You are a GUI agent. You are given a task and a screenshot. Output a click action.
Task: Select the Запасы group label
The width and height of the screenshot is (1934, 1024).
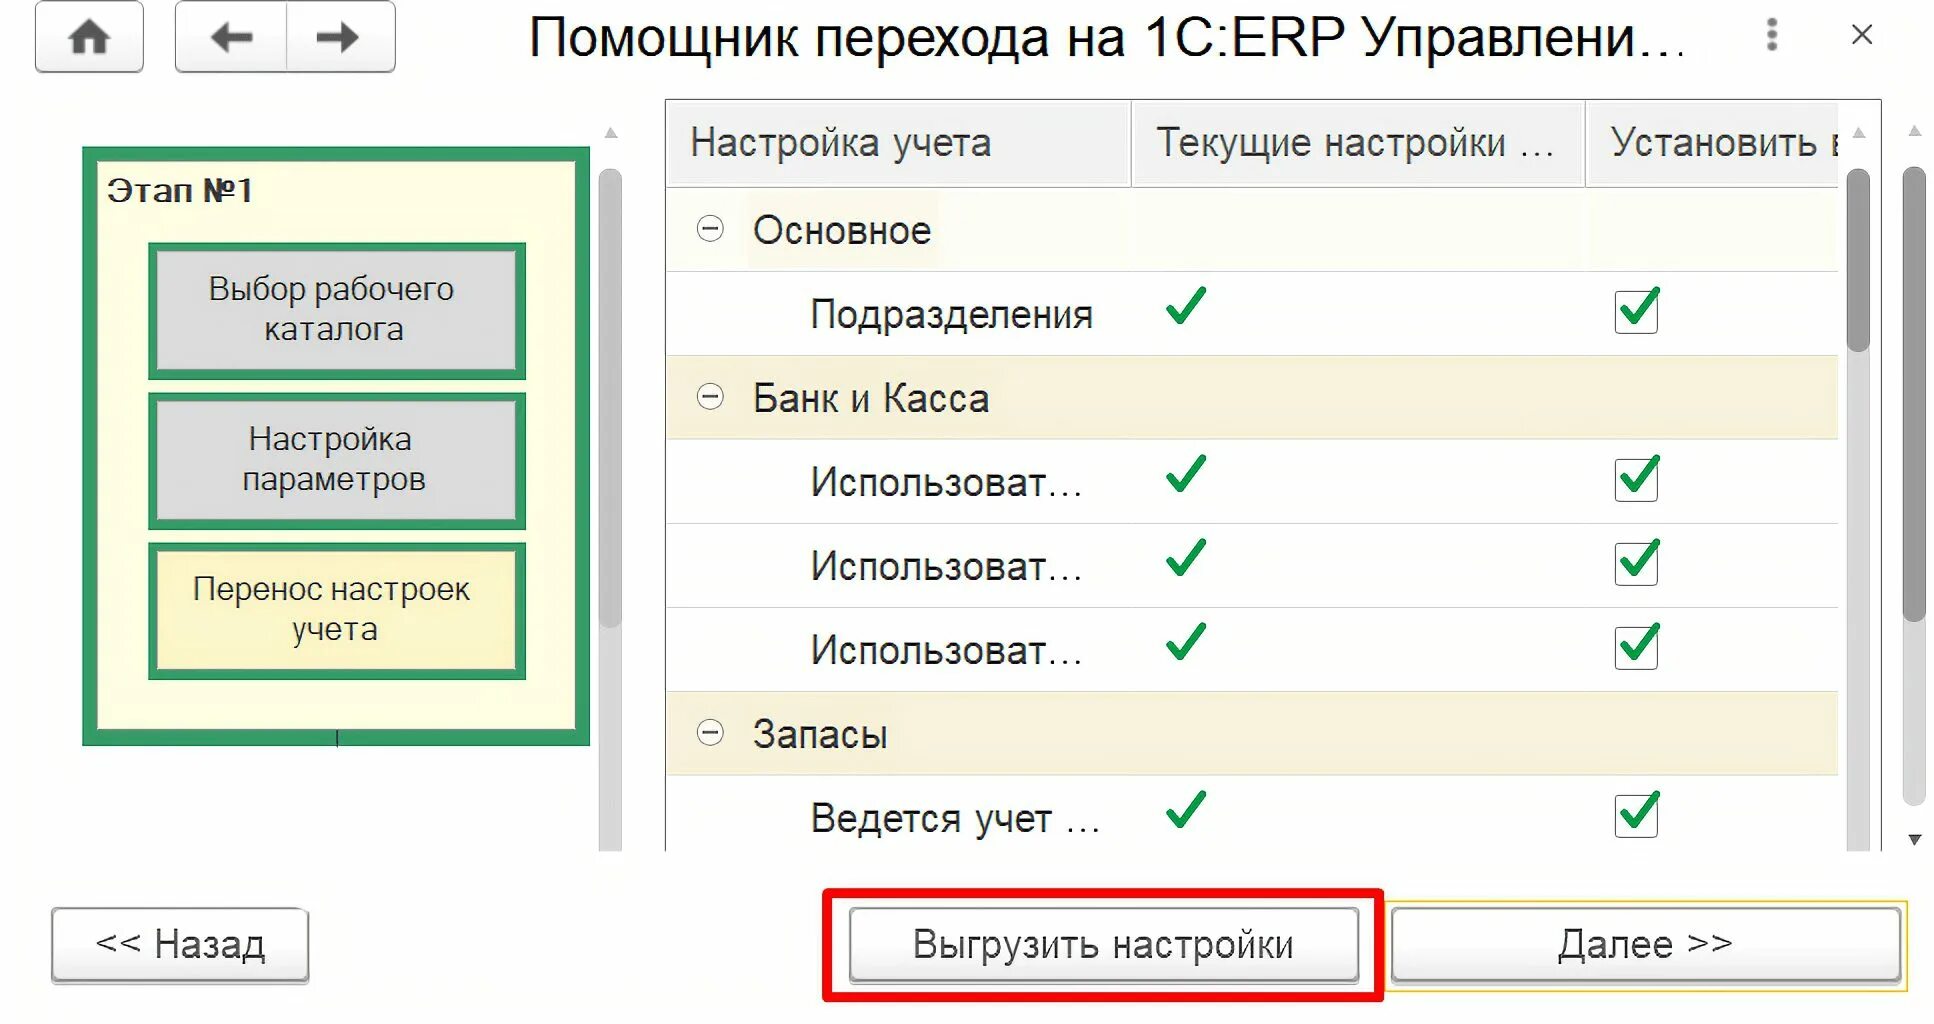point(820,735)
